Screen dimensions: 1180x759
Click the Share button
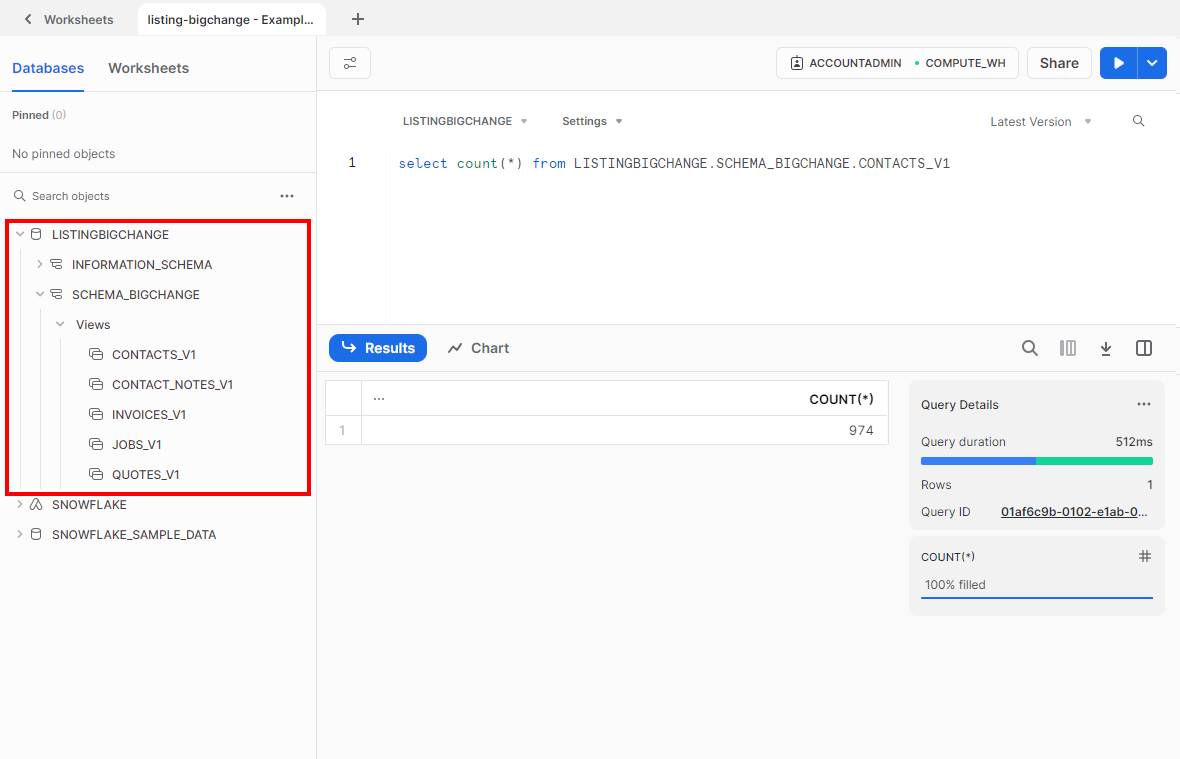[x=1059, y=63]
